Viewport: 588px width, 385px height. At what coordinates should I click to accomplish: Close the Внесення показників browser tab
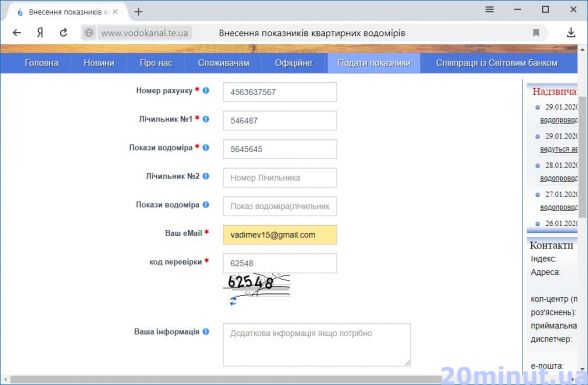click(116, 12)
